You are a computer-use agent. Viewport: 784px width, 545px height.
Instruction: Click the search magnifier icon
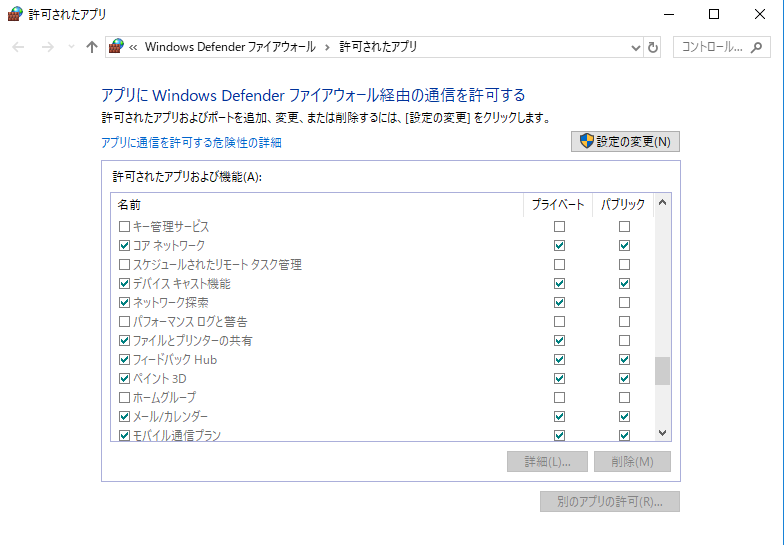point(756,47)
